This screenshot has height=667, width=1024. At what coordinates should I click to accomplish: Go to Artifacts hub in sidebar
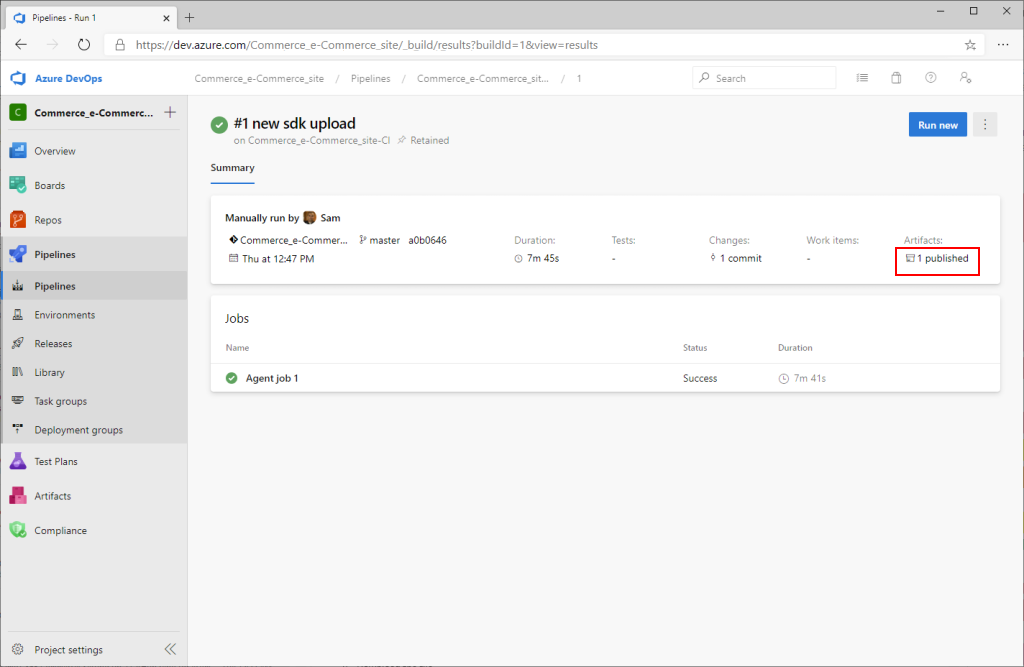pyautogui.click(x=52, y=496)
